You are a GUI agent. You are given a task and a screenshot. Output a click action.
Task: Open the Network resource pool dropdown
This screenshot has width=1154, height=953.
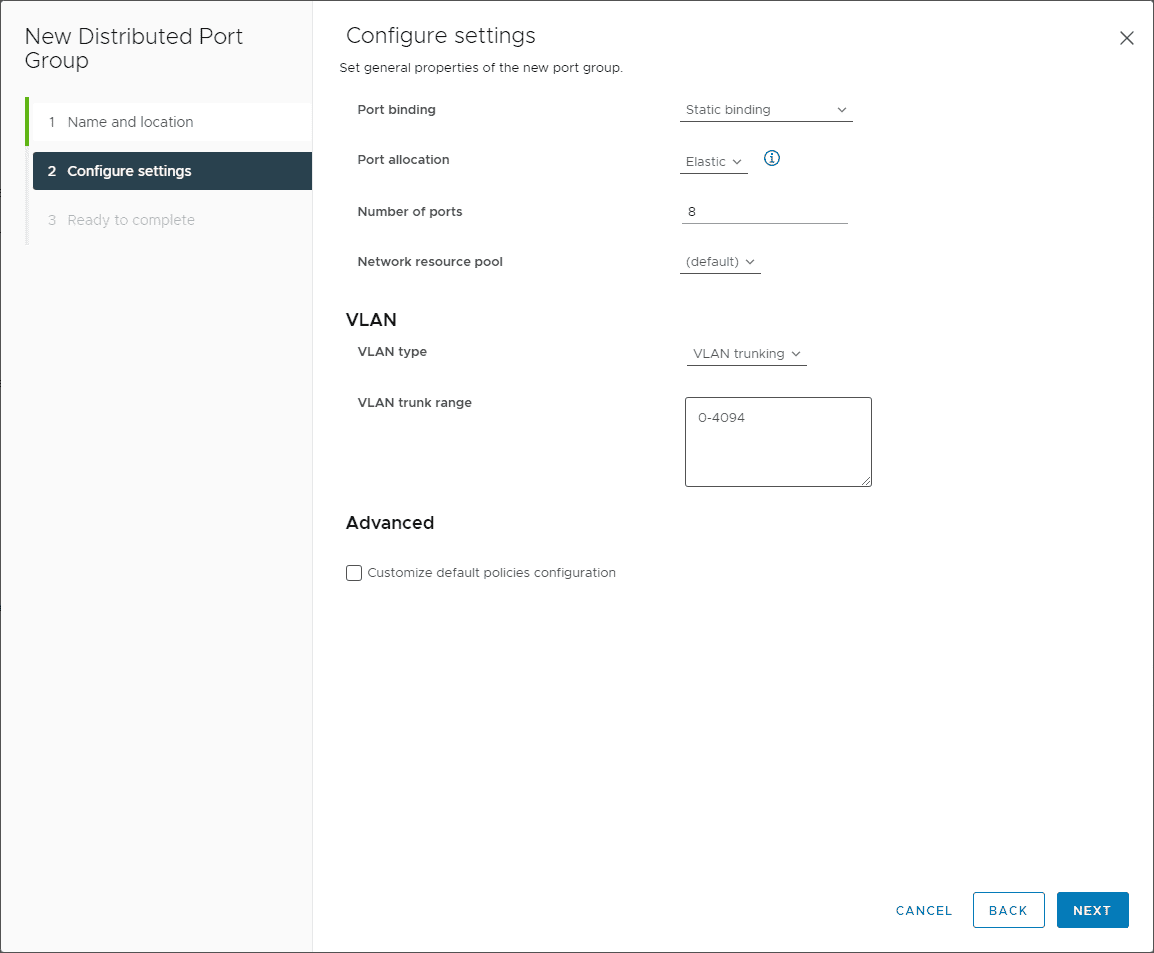719,262
